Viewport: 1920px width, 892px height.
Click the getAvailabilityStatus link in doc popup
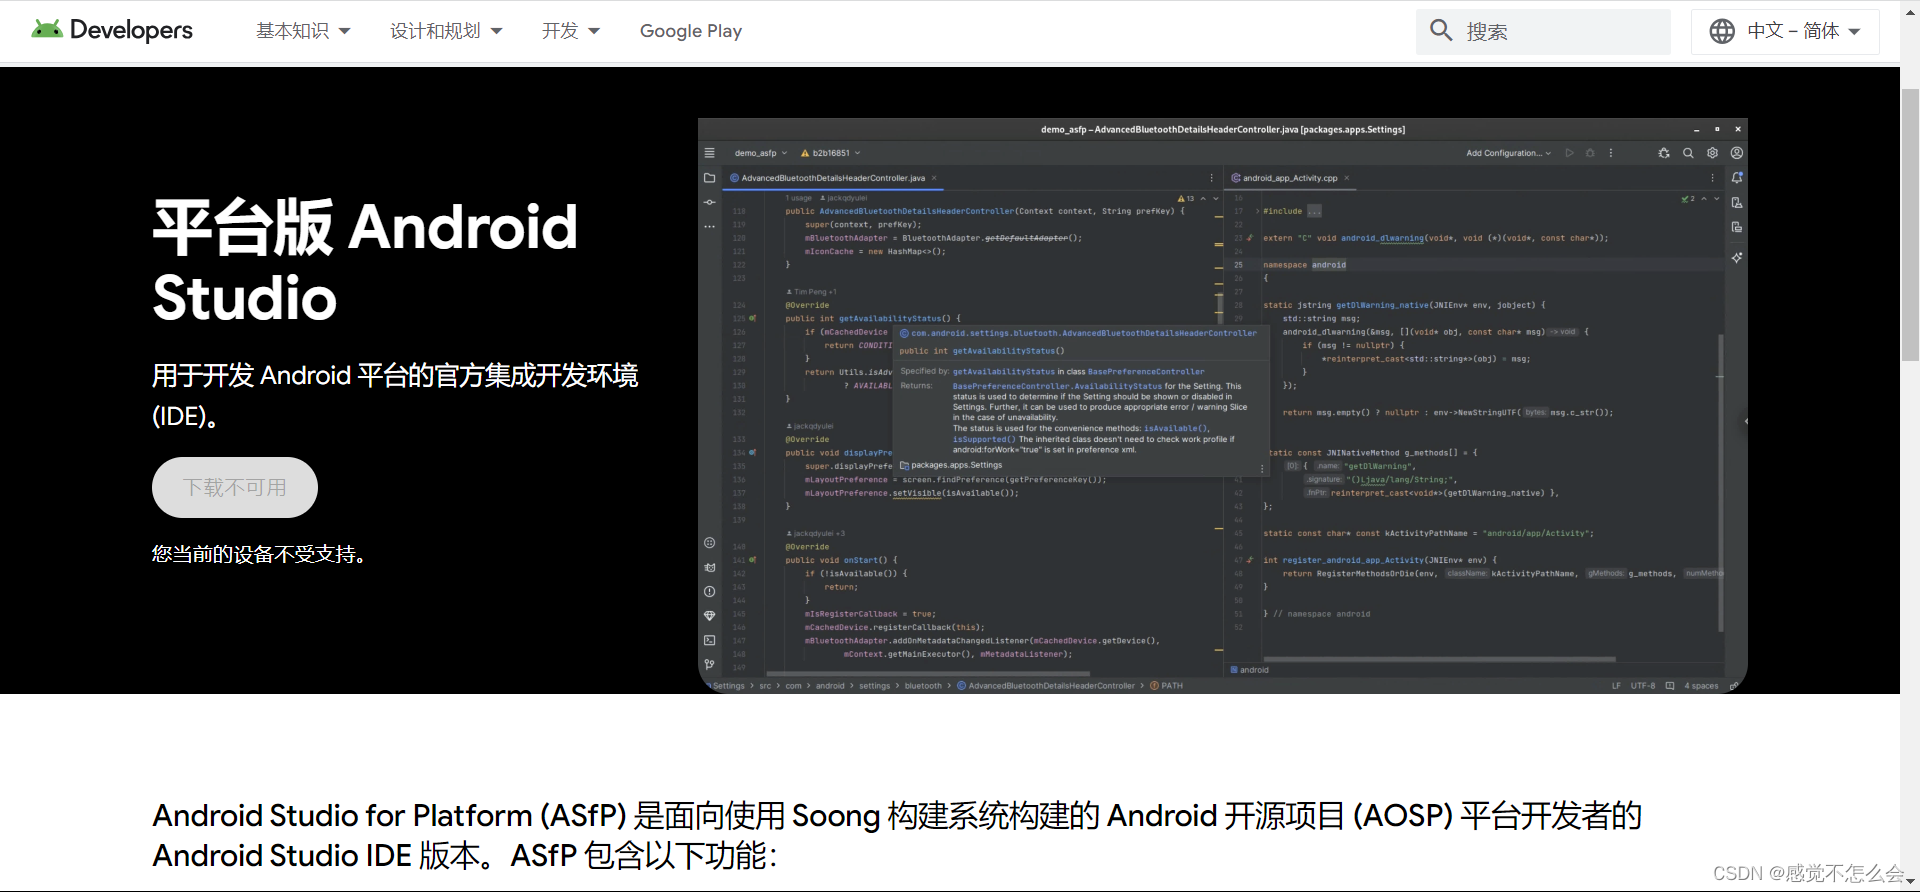coord(1004,371)
